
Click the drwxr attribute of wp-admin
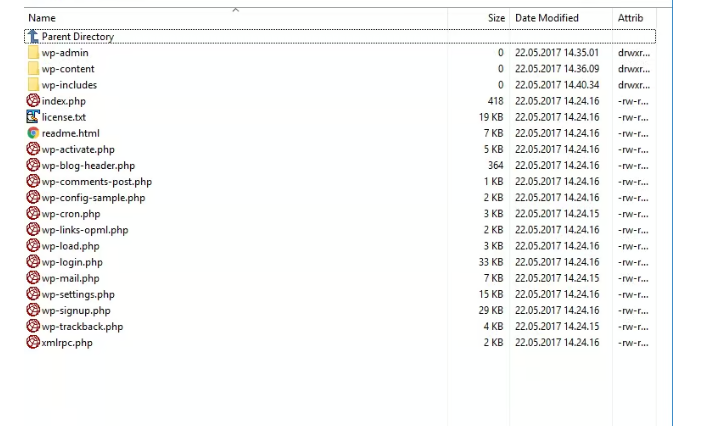point(634,53)
